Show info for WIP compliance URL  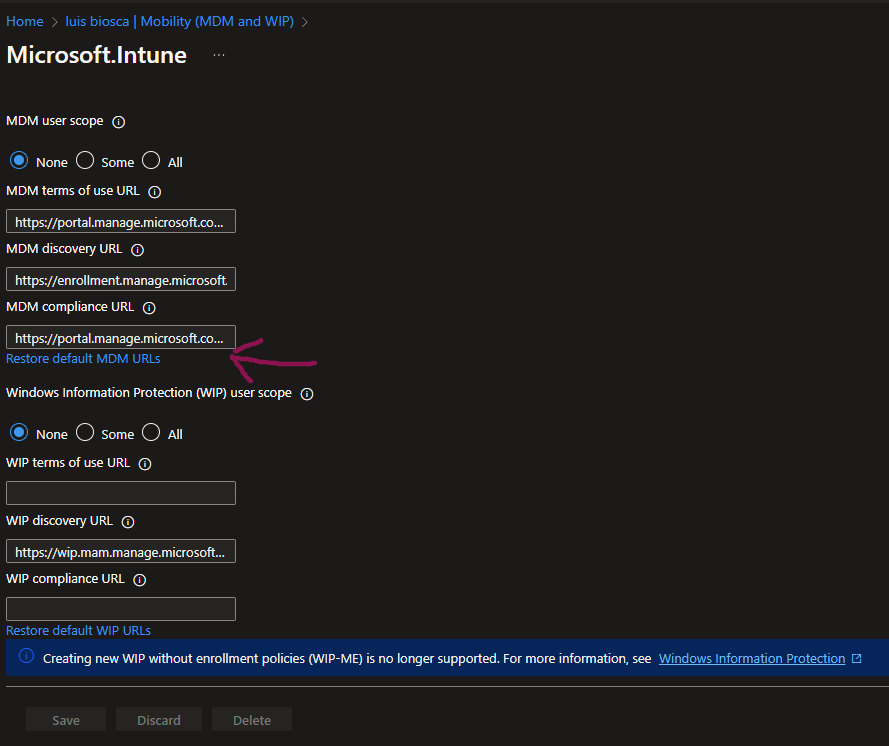[x=139, y=579]
